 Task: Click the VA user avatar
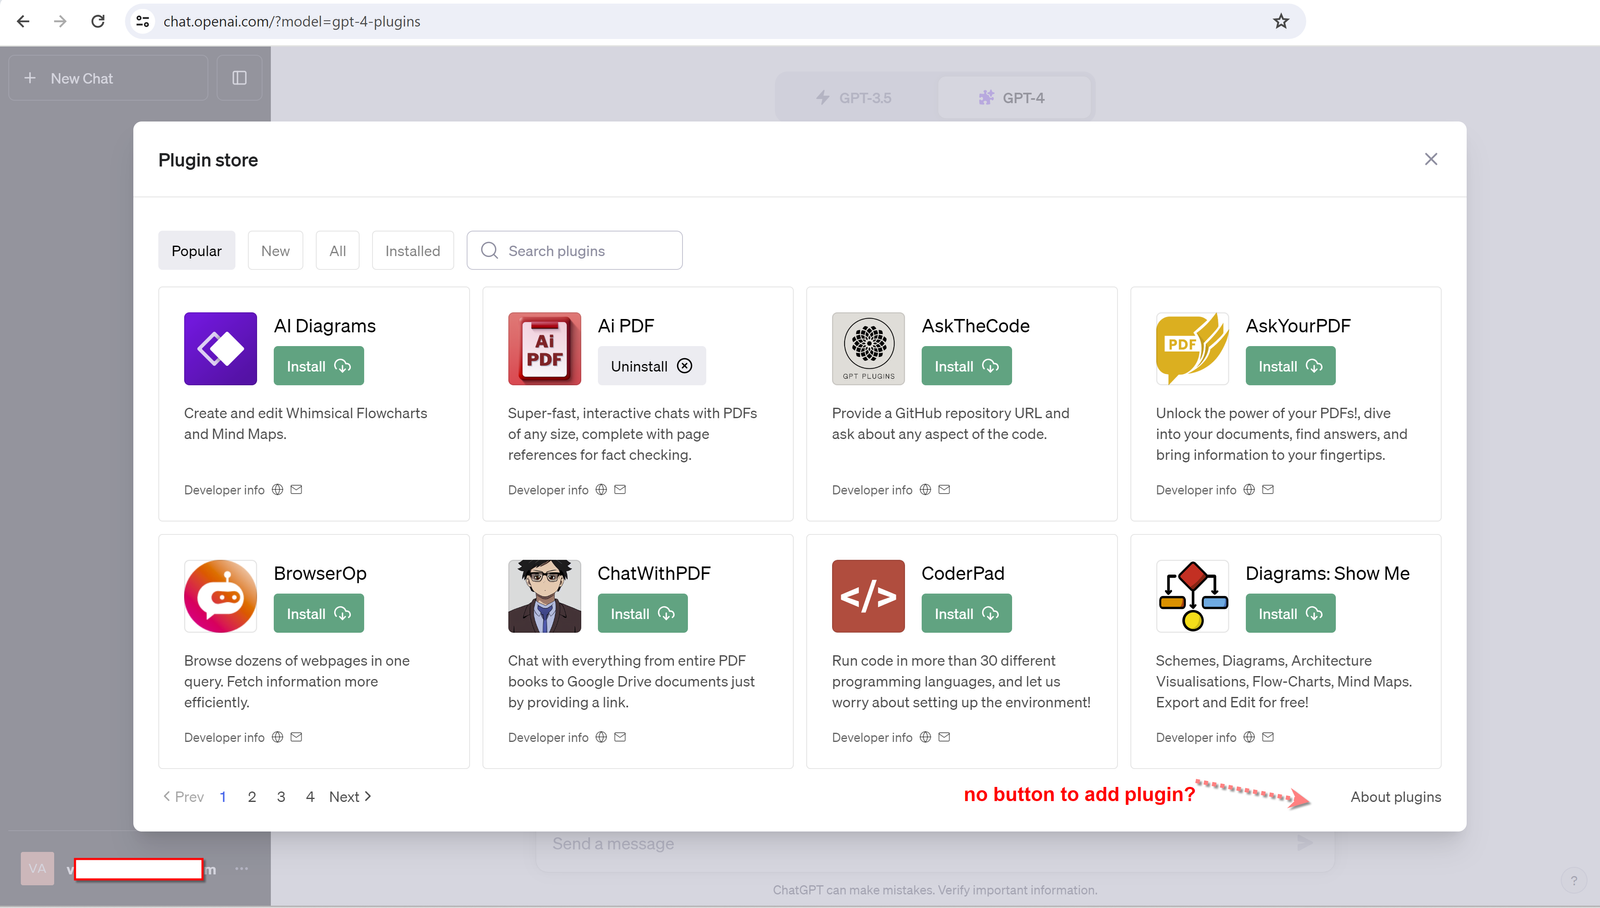click(37, 868)
